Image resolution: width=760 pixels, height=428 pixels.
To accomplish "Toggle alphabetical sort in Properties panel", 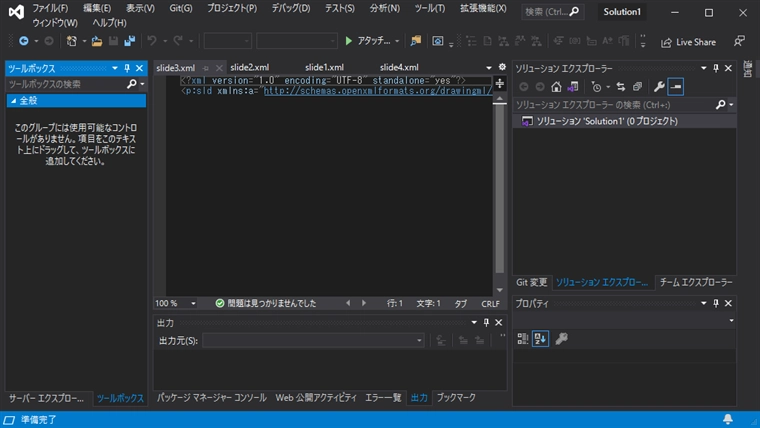I will [x=540, y=339].
